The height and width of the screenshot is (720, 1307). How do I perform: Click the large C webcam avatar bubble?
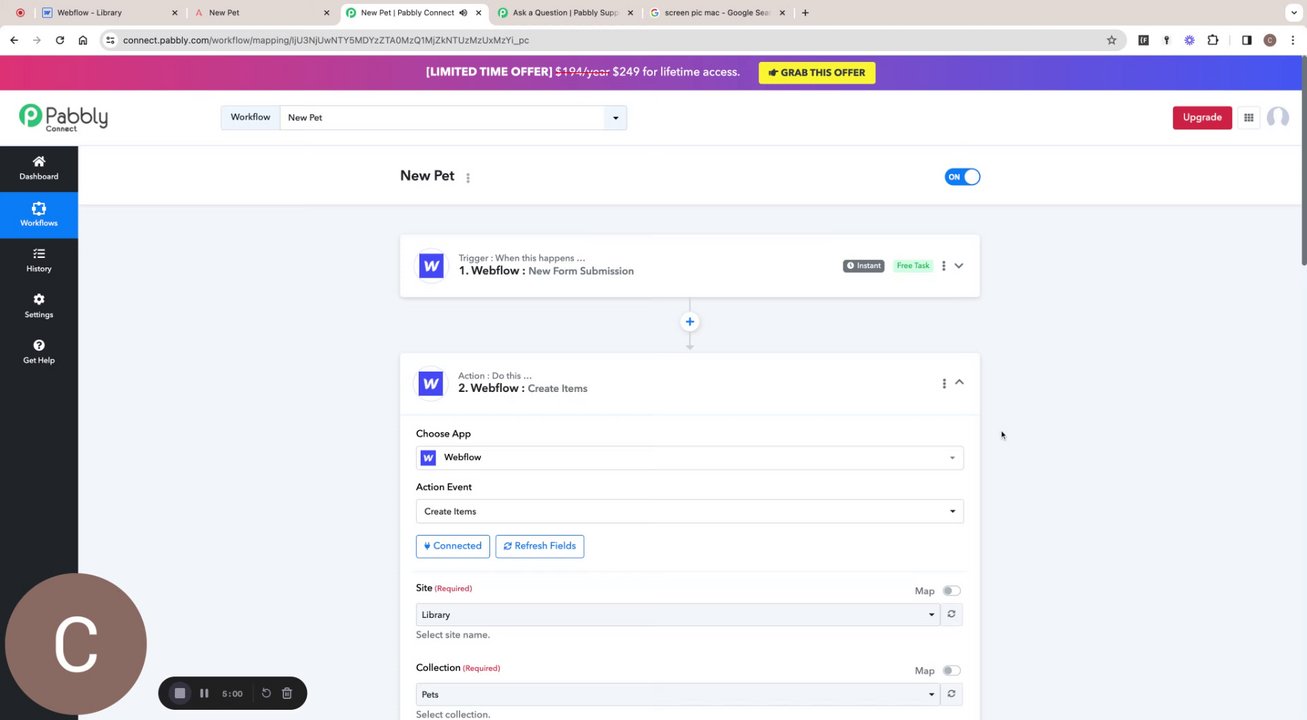(76, 644)
